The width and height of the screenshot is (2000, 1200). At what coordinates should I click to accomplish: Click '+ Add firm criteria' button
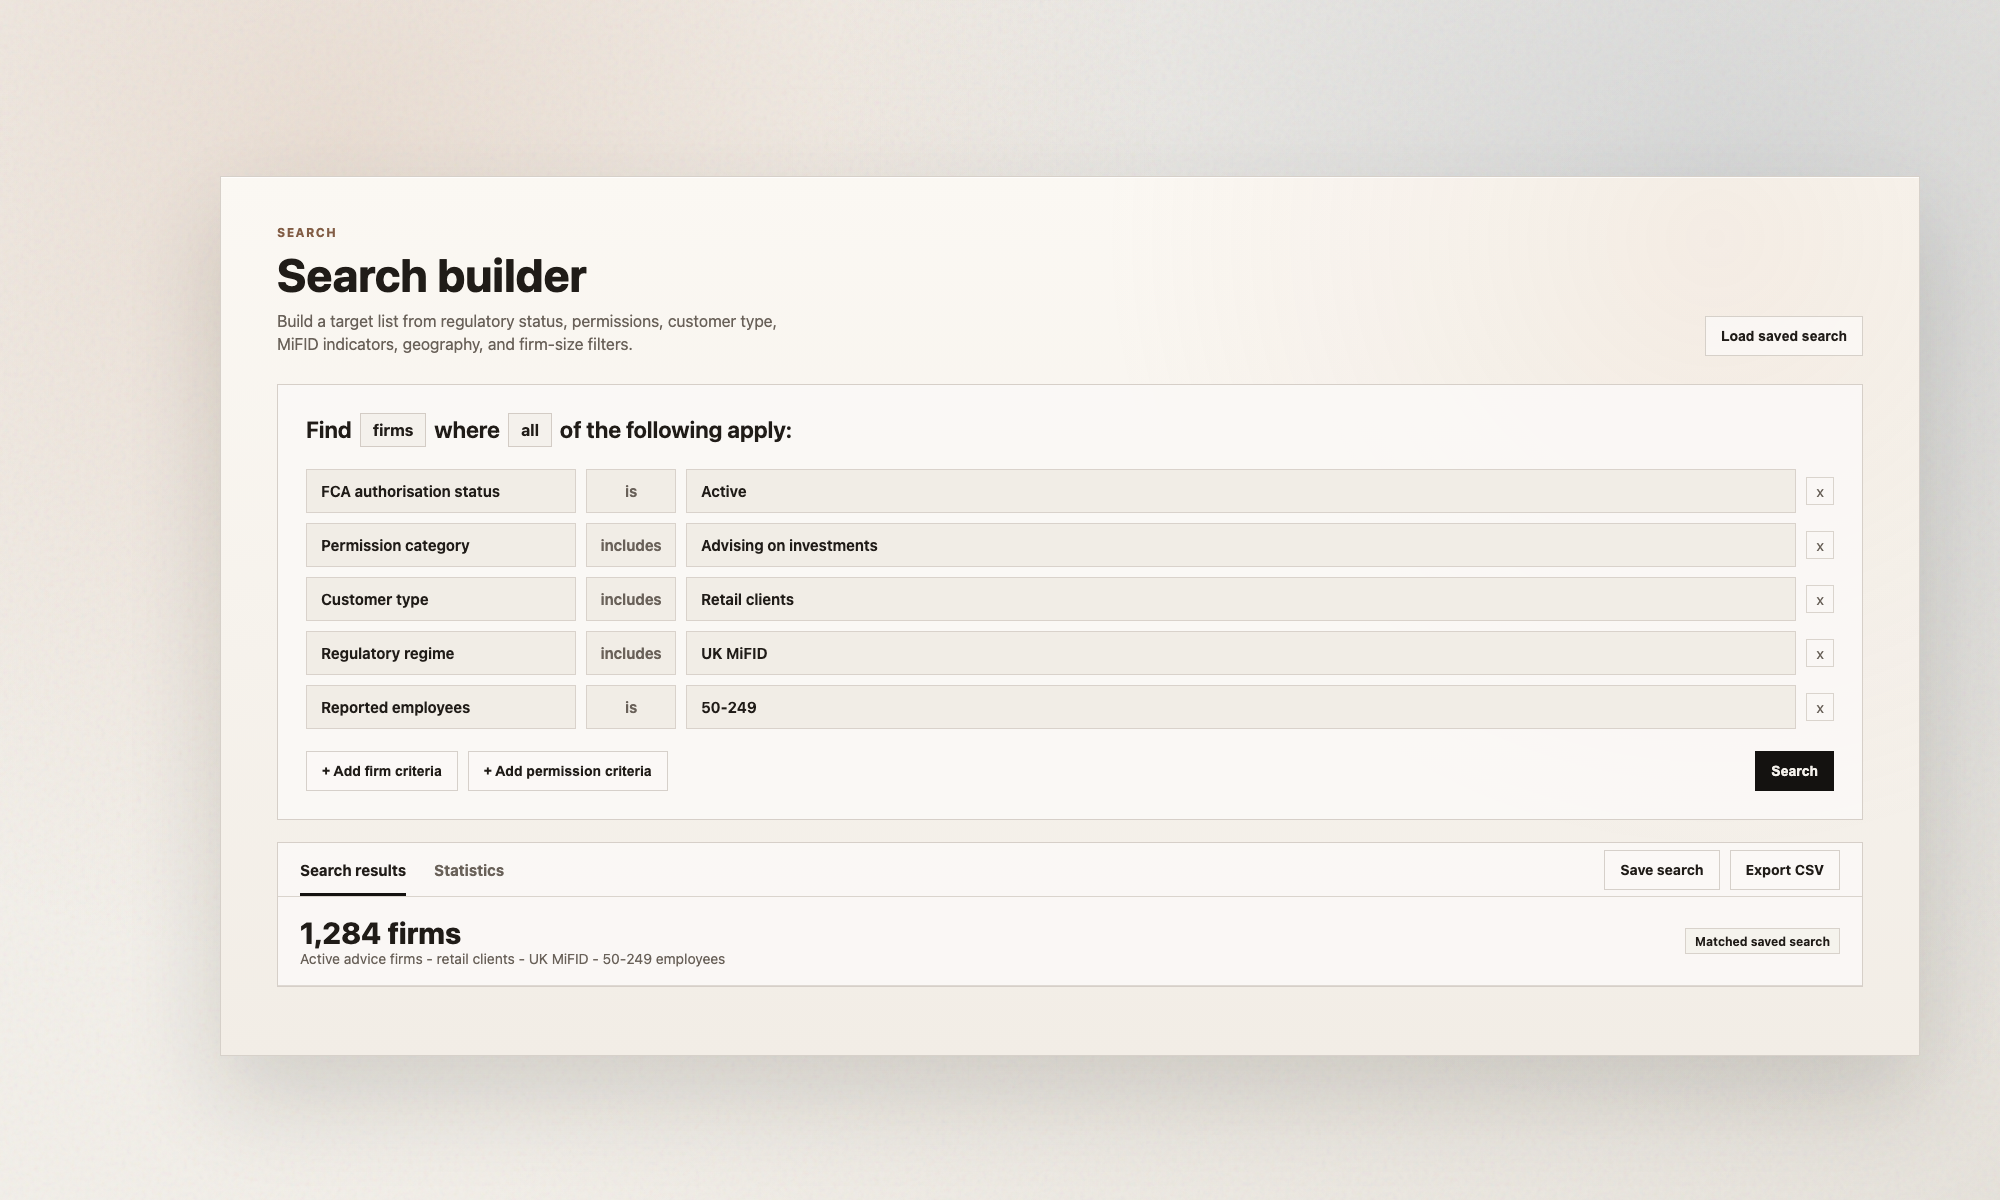tap(381, 771)
